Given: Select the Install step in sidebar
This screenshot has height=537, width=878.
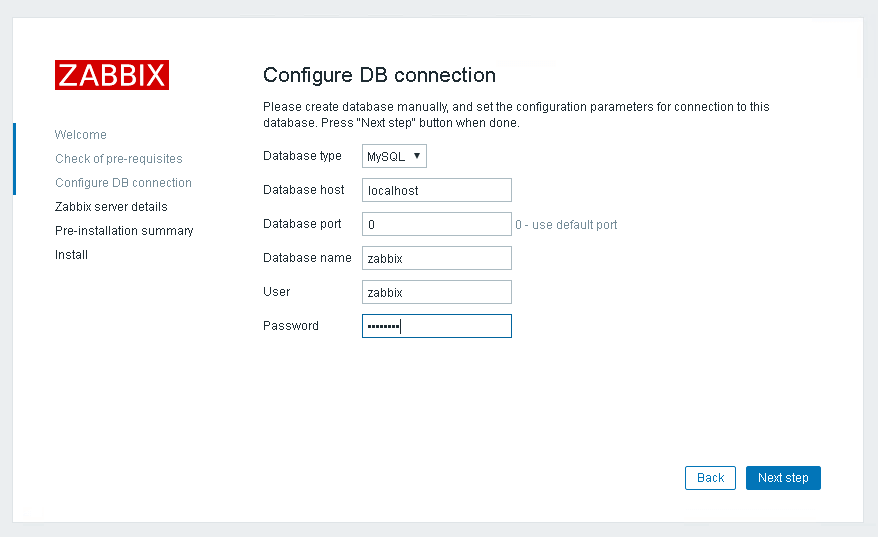Looking at the screenshot, I should pyautogui.click(x=72, y=255).
